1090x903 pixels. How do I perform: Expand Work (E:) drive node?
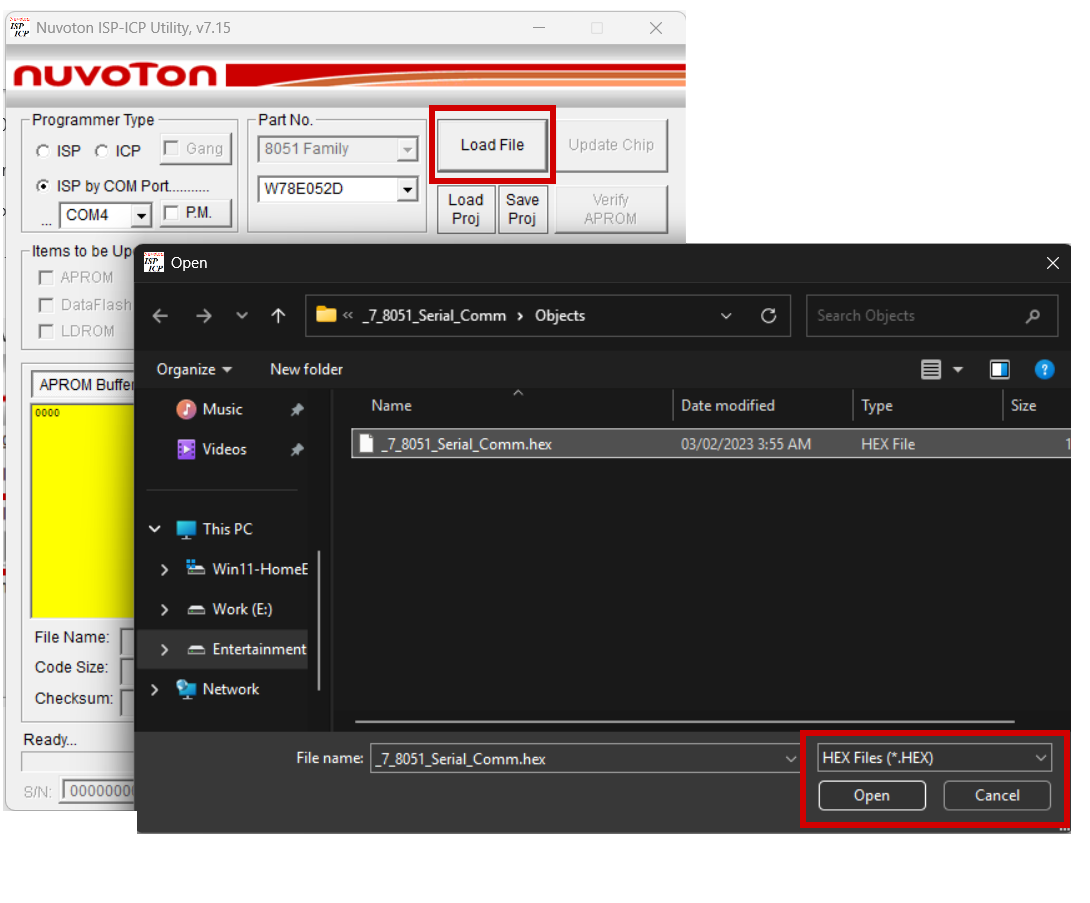[164, 610]
